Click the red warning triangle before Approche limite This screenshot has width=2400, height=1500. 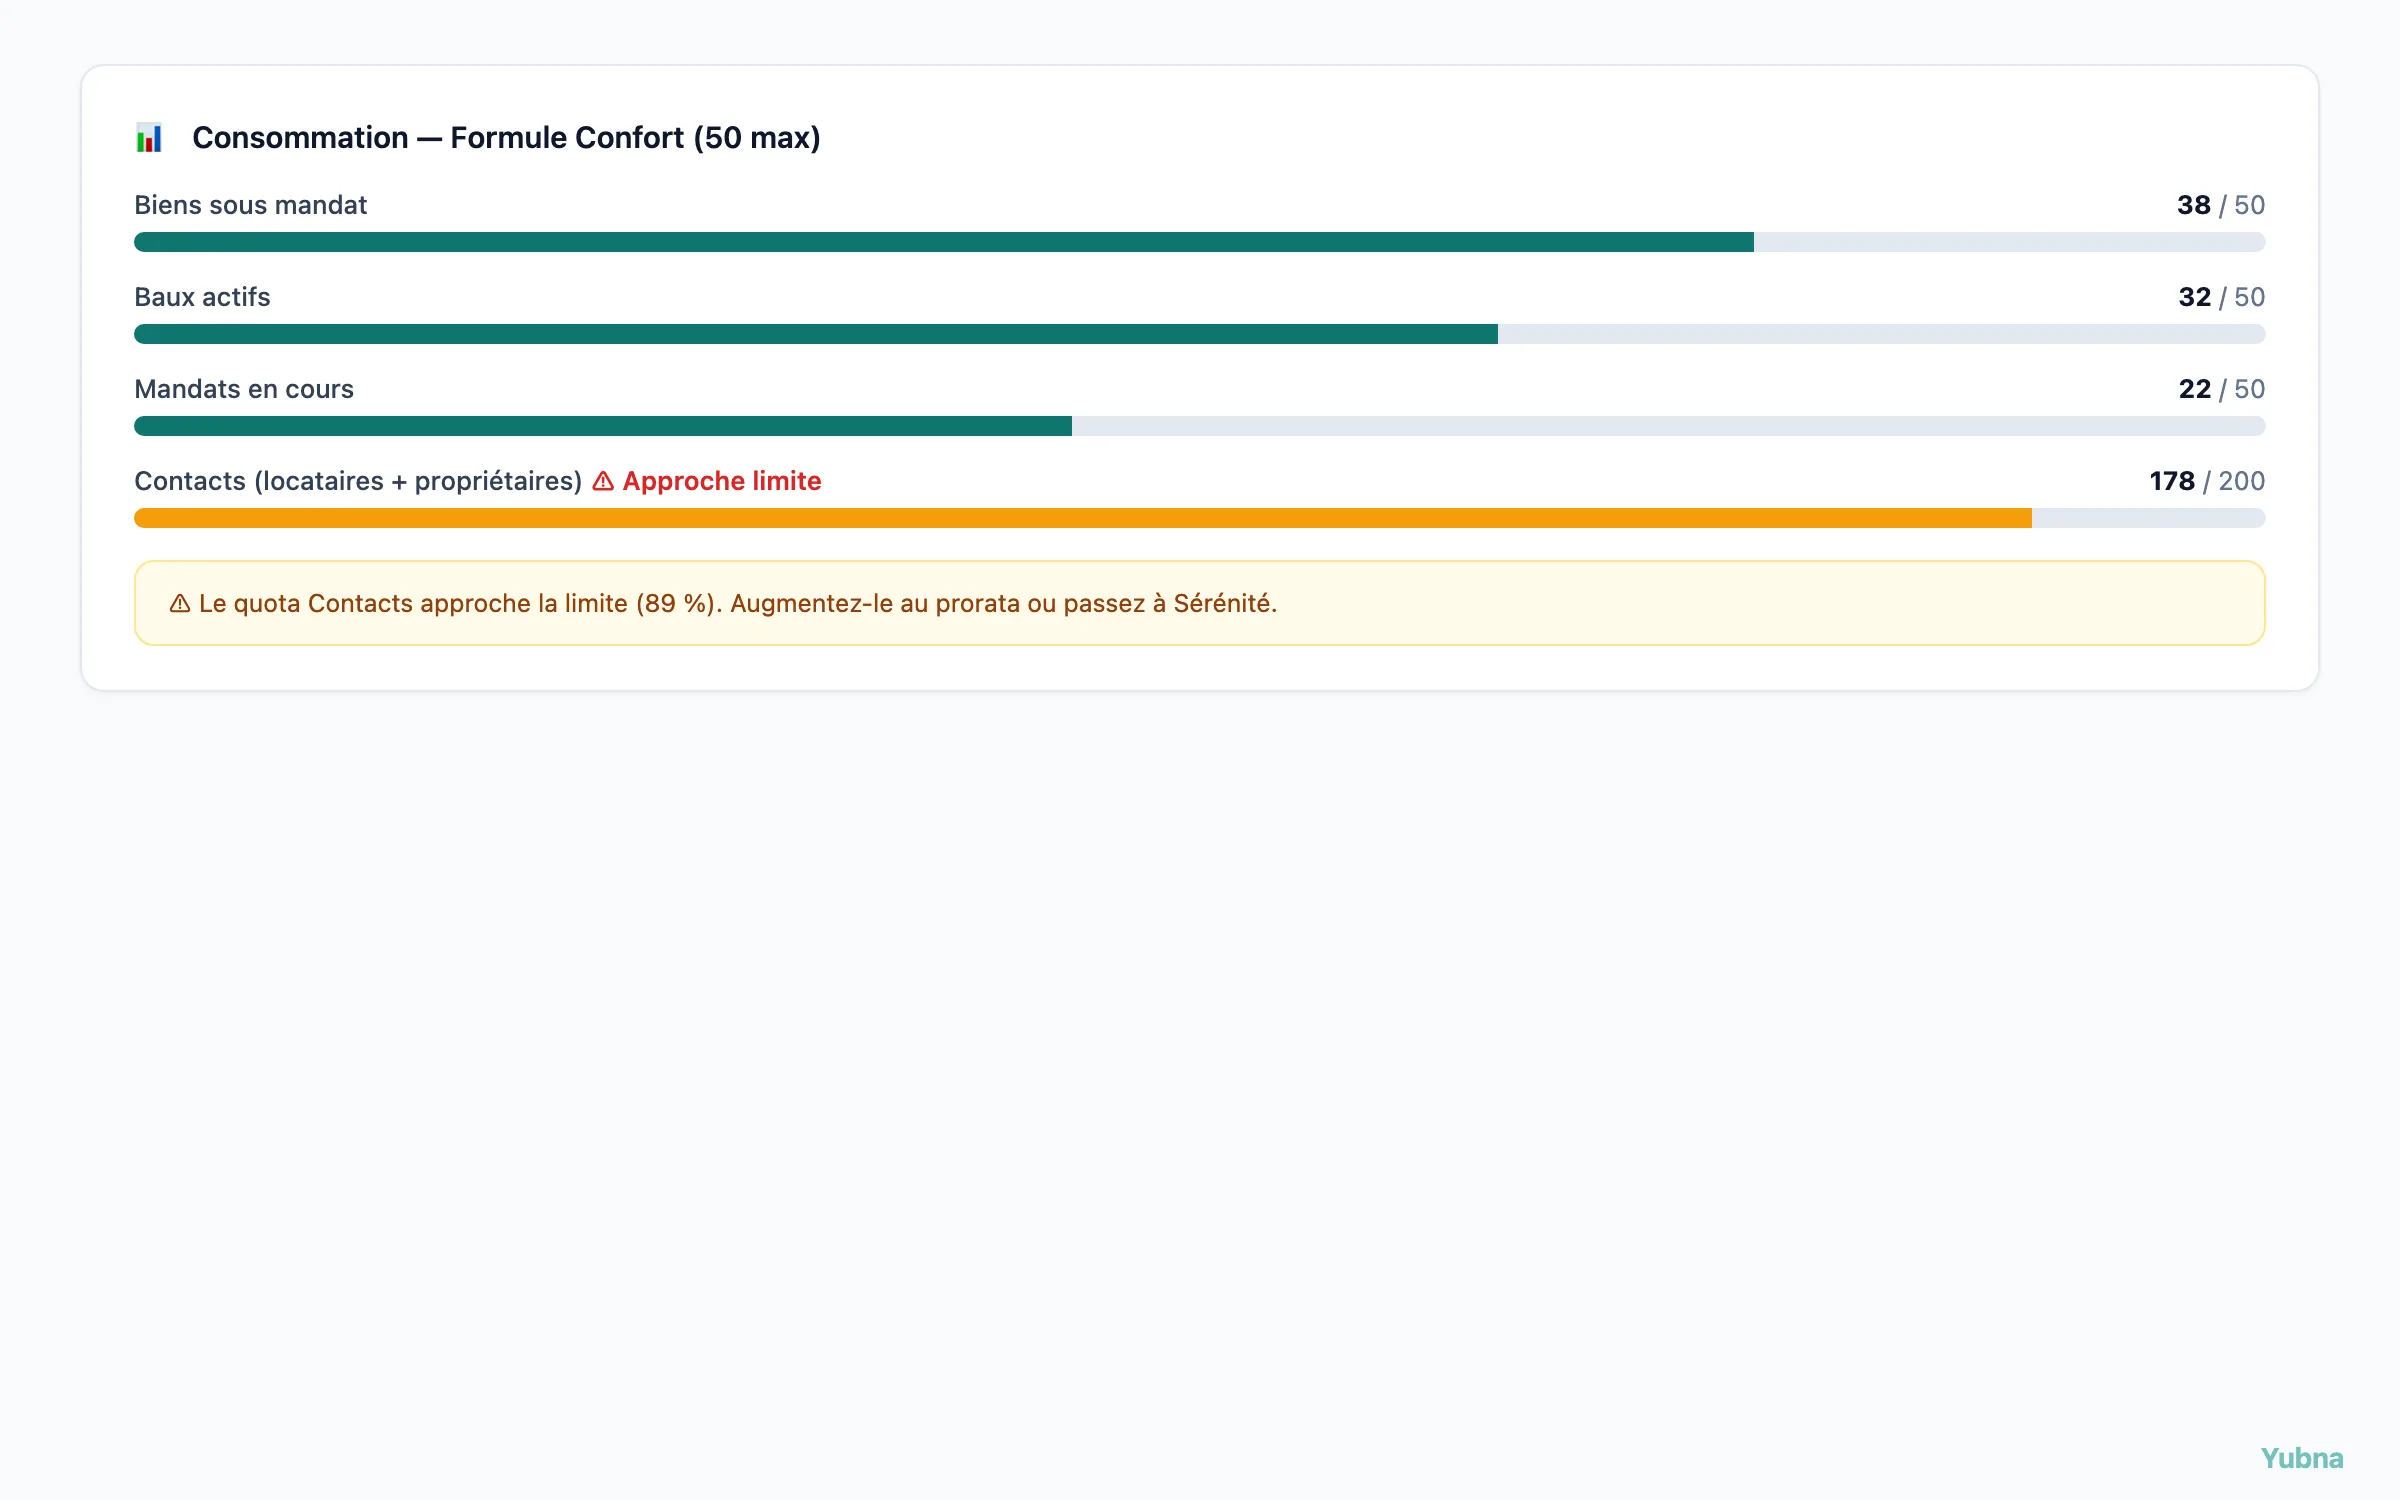pos(603,482)
